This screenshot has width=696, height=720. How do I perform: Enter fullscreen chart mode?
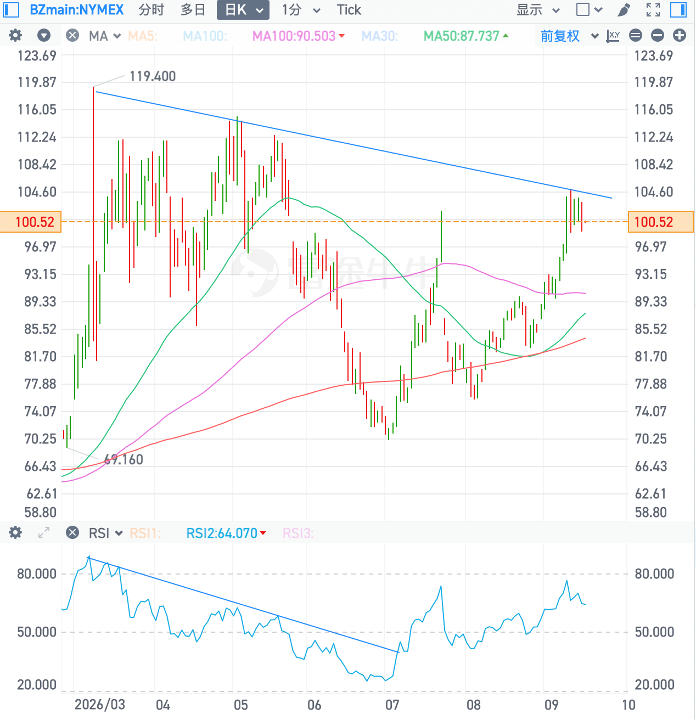653,10
